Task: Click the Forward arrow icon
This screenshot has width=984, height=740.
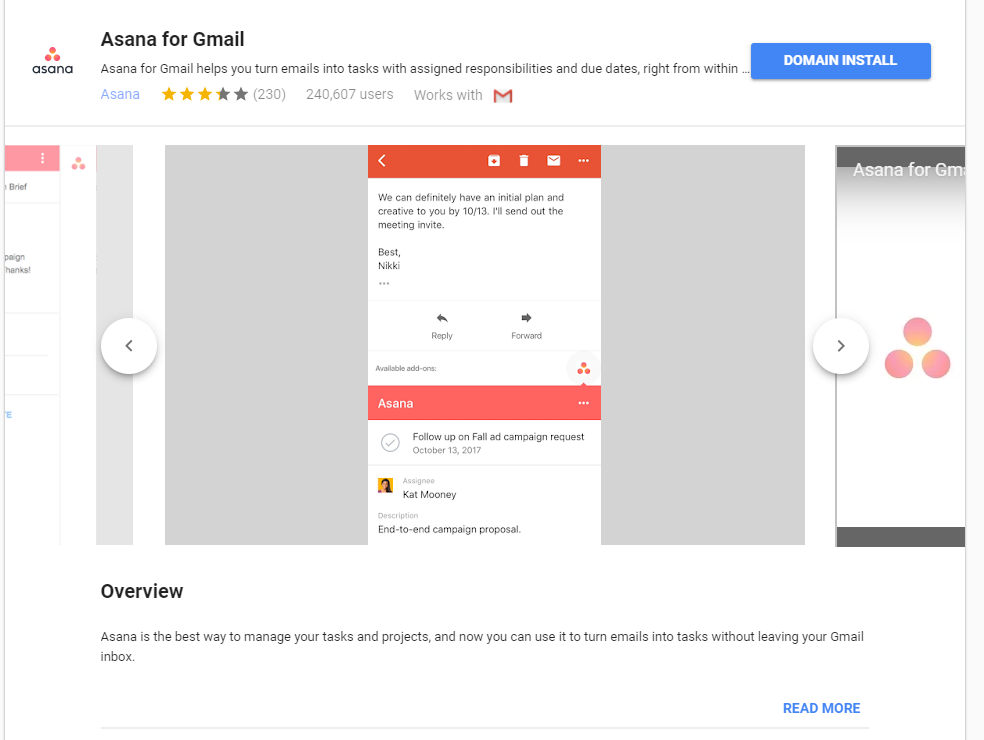Action: coord(526,318)
